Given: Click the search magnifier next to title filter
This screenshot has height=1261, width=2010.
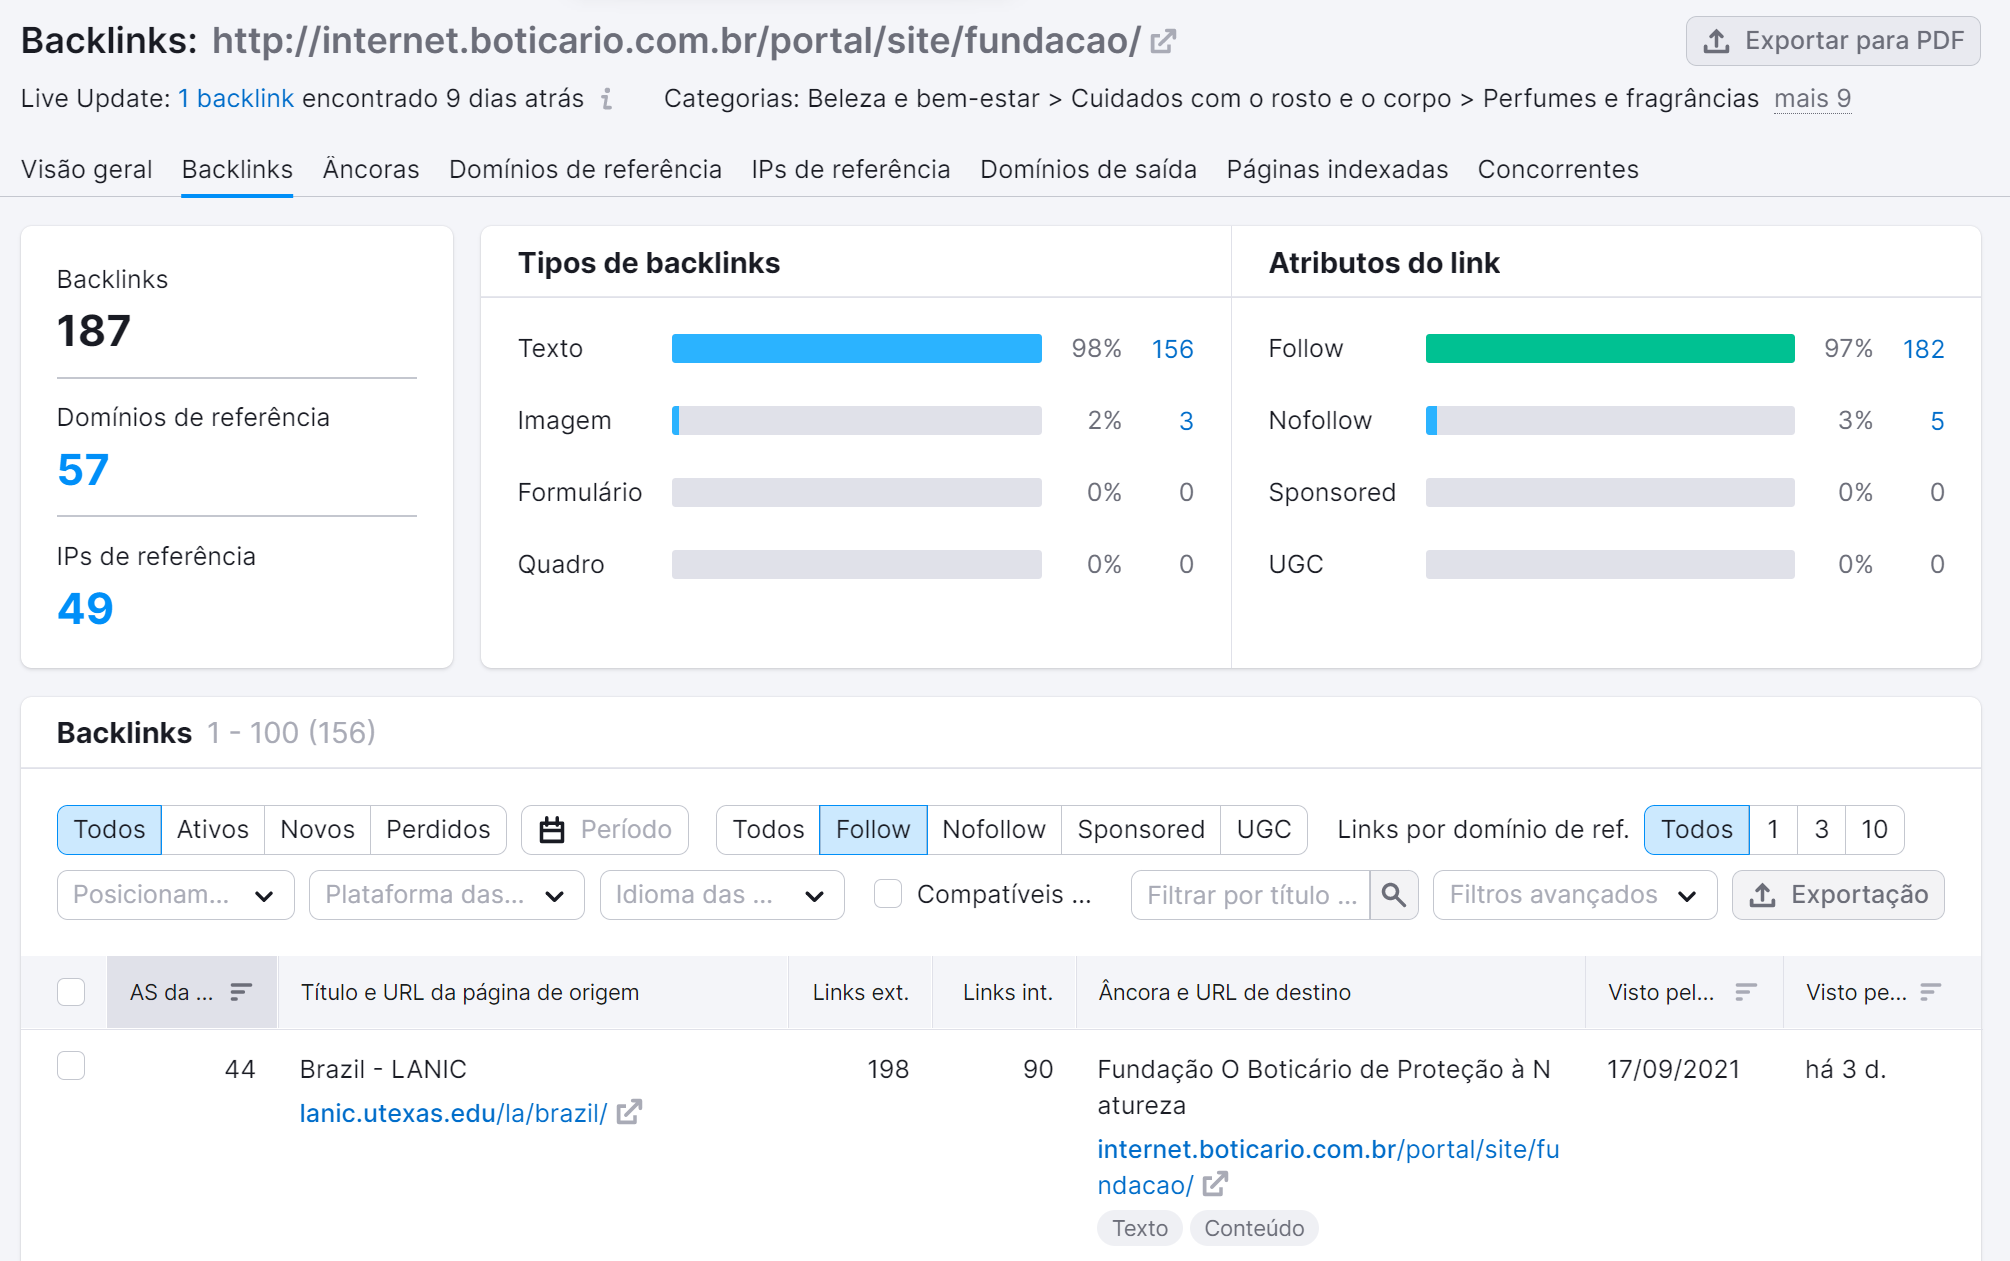Looking at the screenshot, I should point(1393,894).
